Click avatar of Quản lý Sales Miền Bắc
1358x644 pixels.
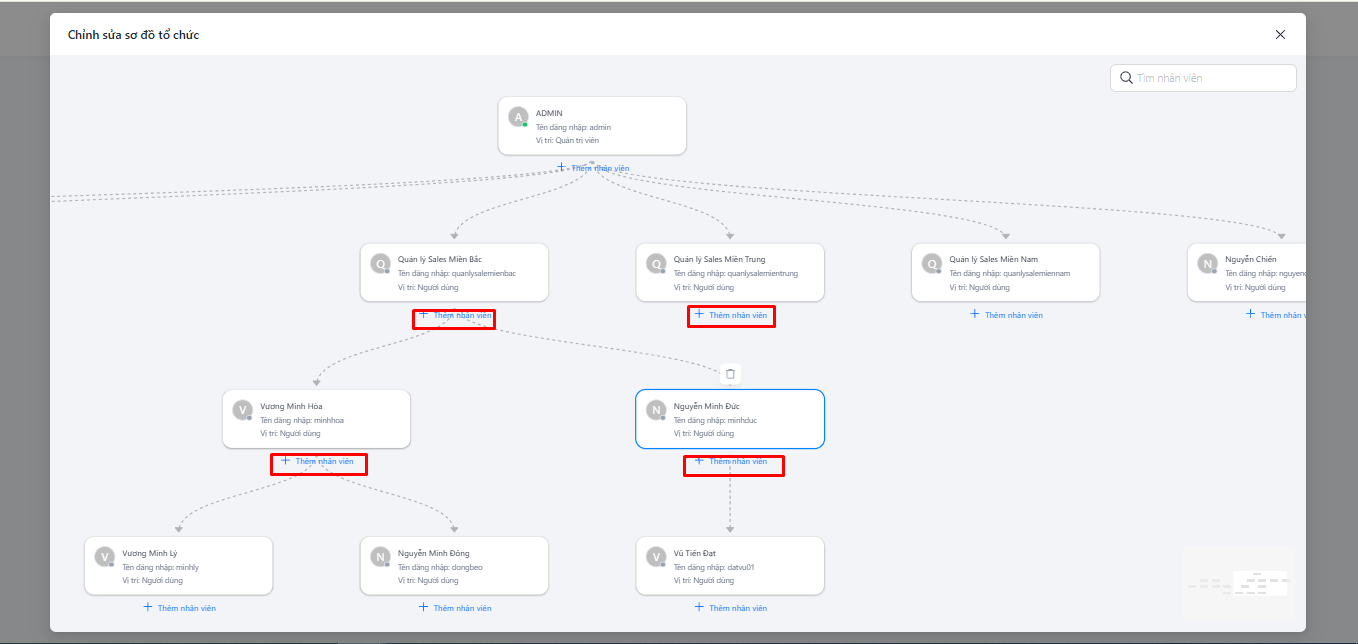[x=380, y=264]
